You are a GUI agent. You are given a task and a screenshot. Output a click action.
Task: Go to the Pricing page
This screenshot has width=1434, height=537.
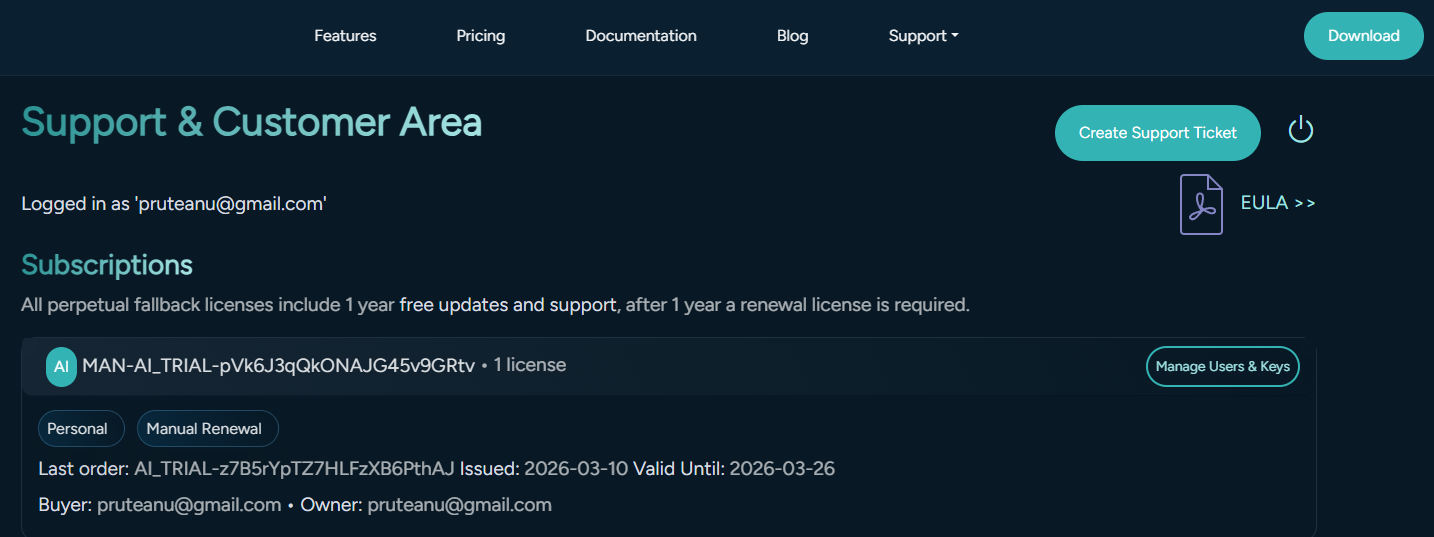(481, 36)
